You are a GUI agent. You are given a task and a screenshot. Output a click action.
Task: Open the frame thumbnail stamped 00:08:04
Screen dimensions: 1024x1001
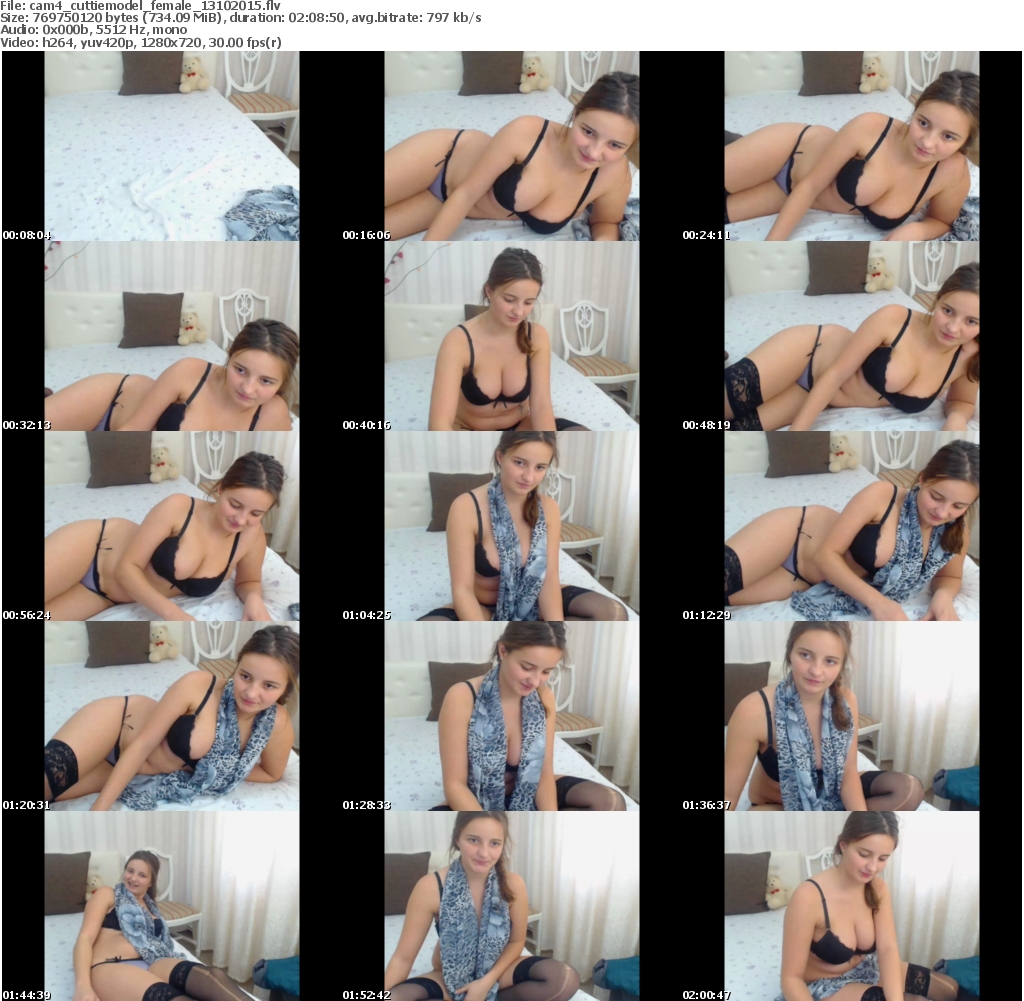(172, 146)
